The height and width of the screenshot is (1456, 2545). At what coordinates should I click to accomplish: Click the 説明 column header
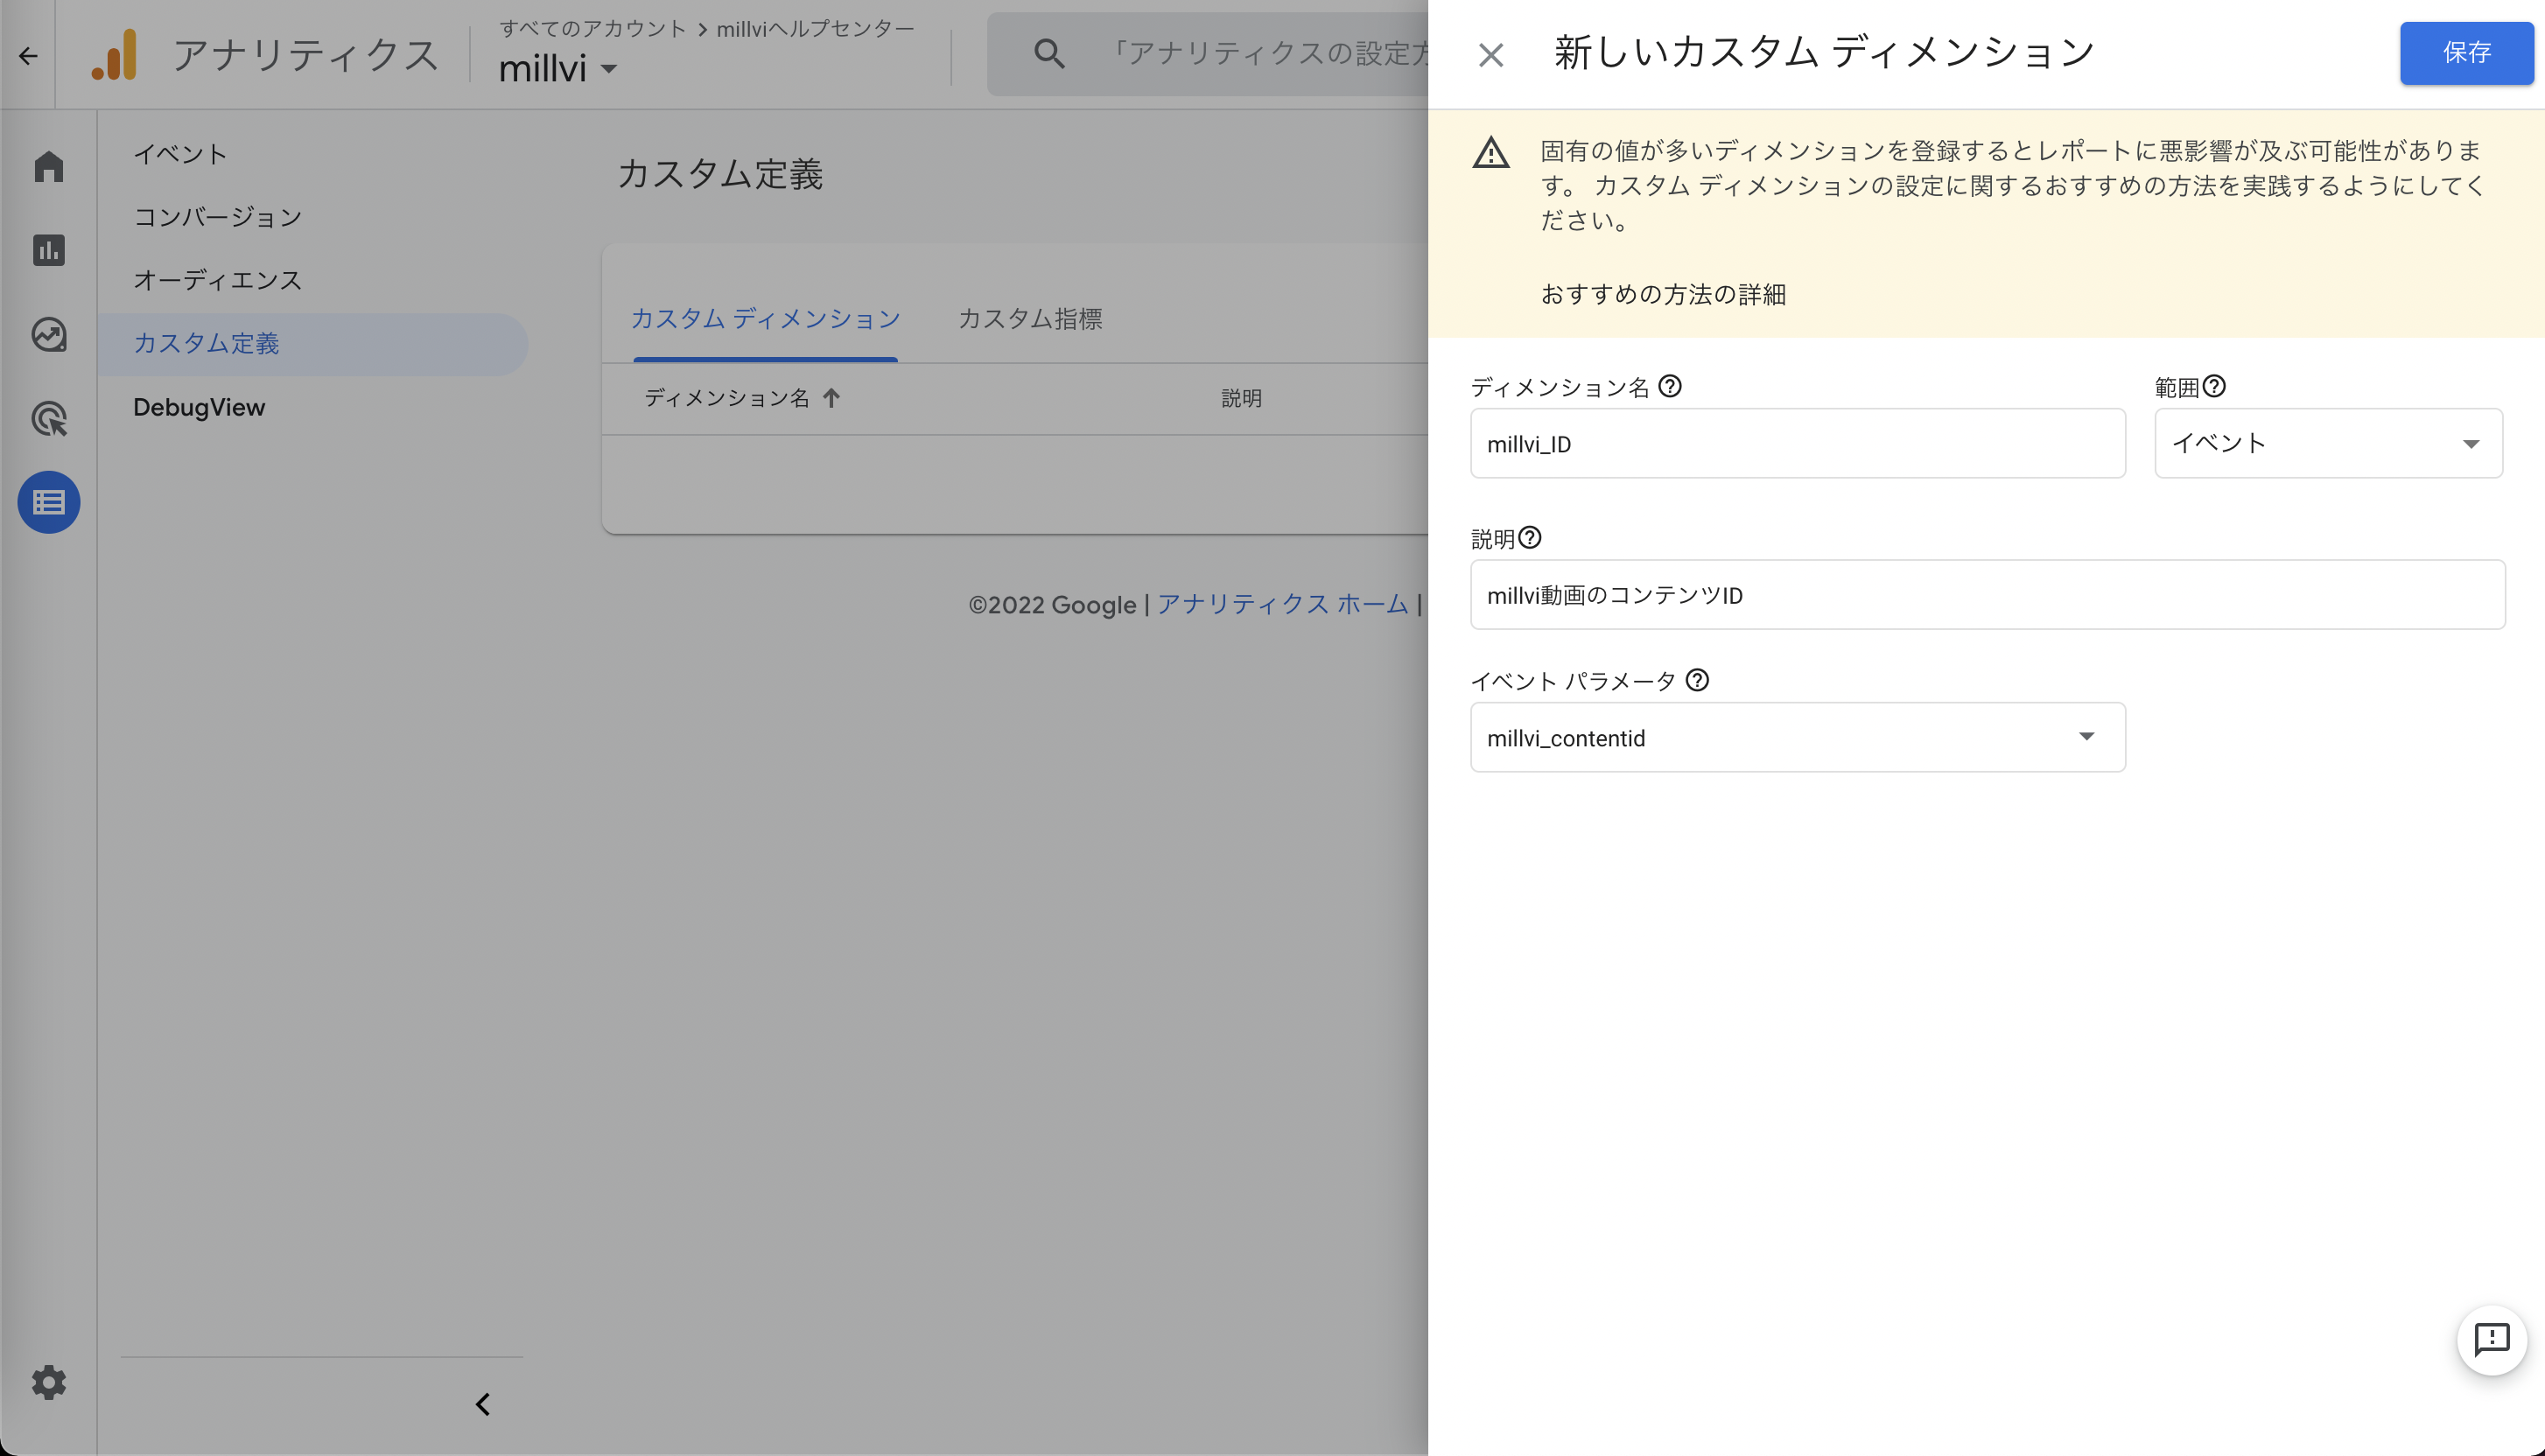tap(1241, 398)
